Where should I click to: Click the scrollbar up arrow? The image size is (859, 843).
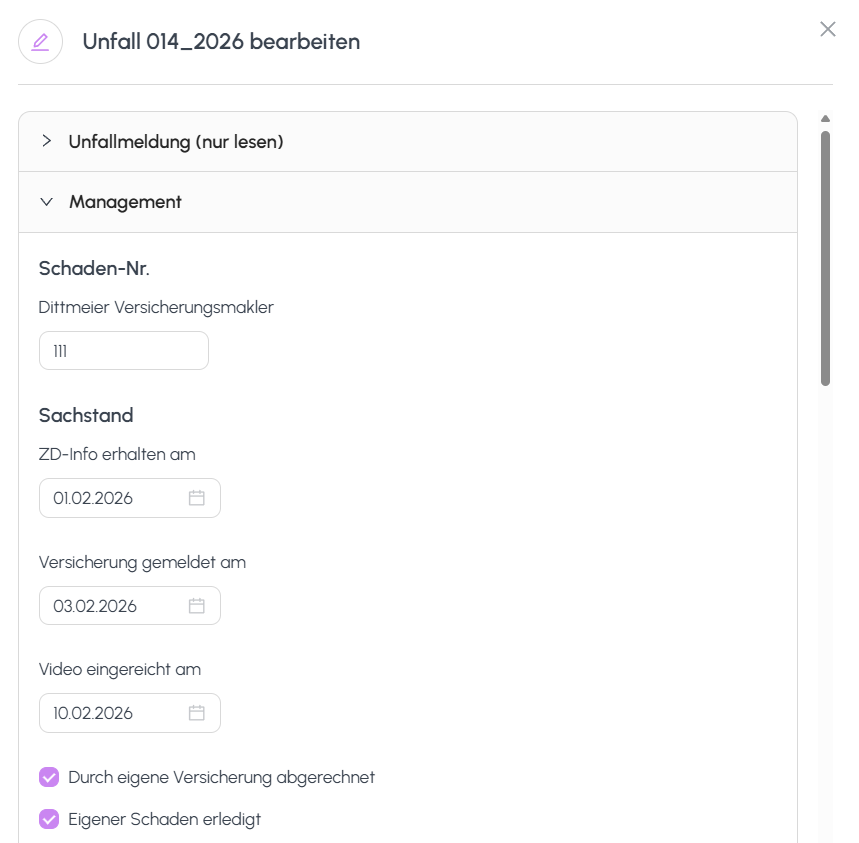(825, 119)
